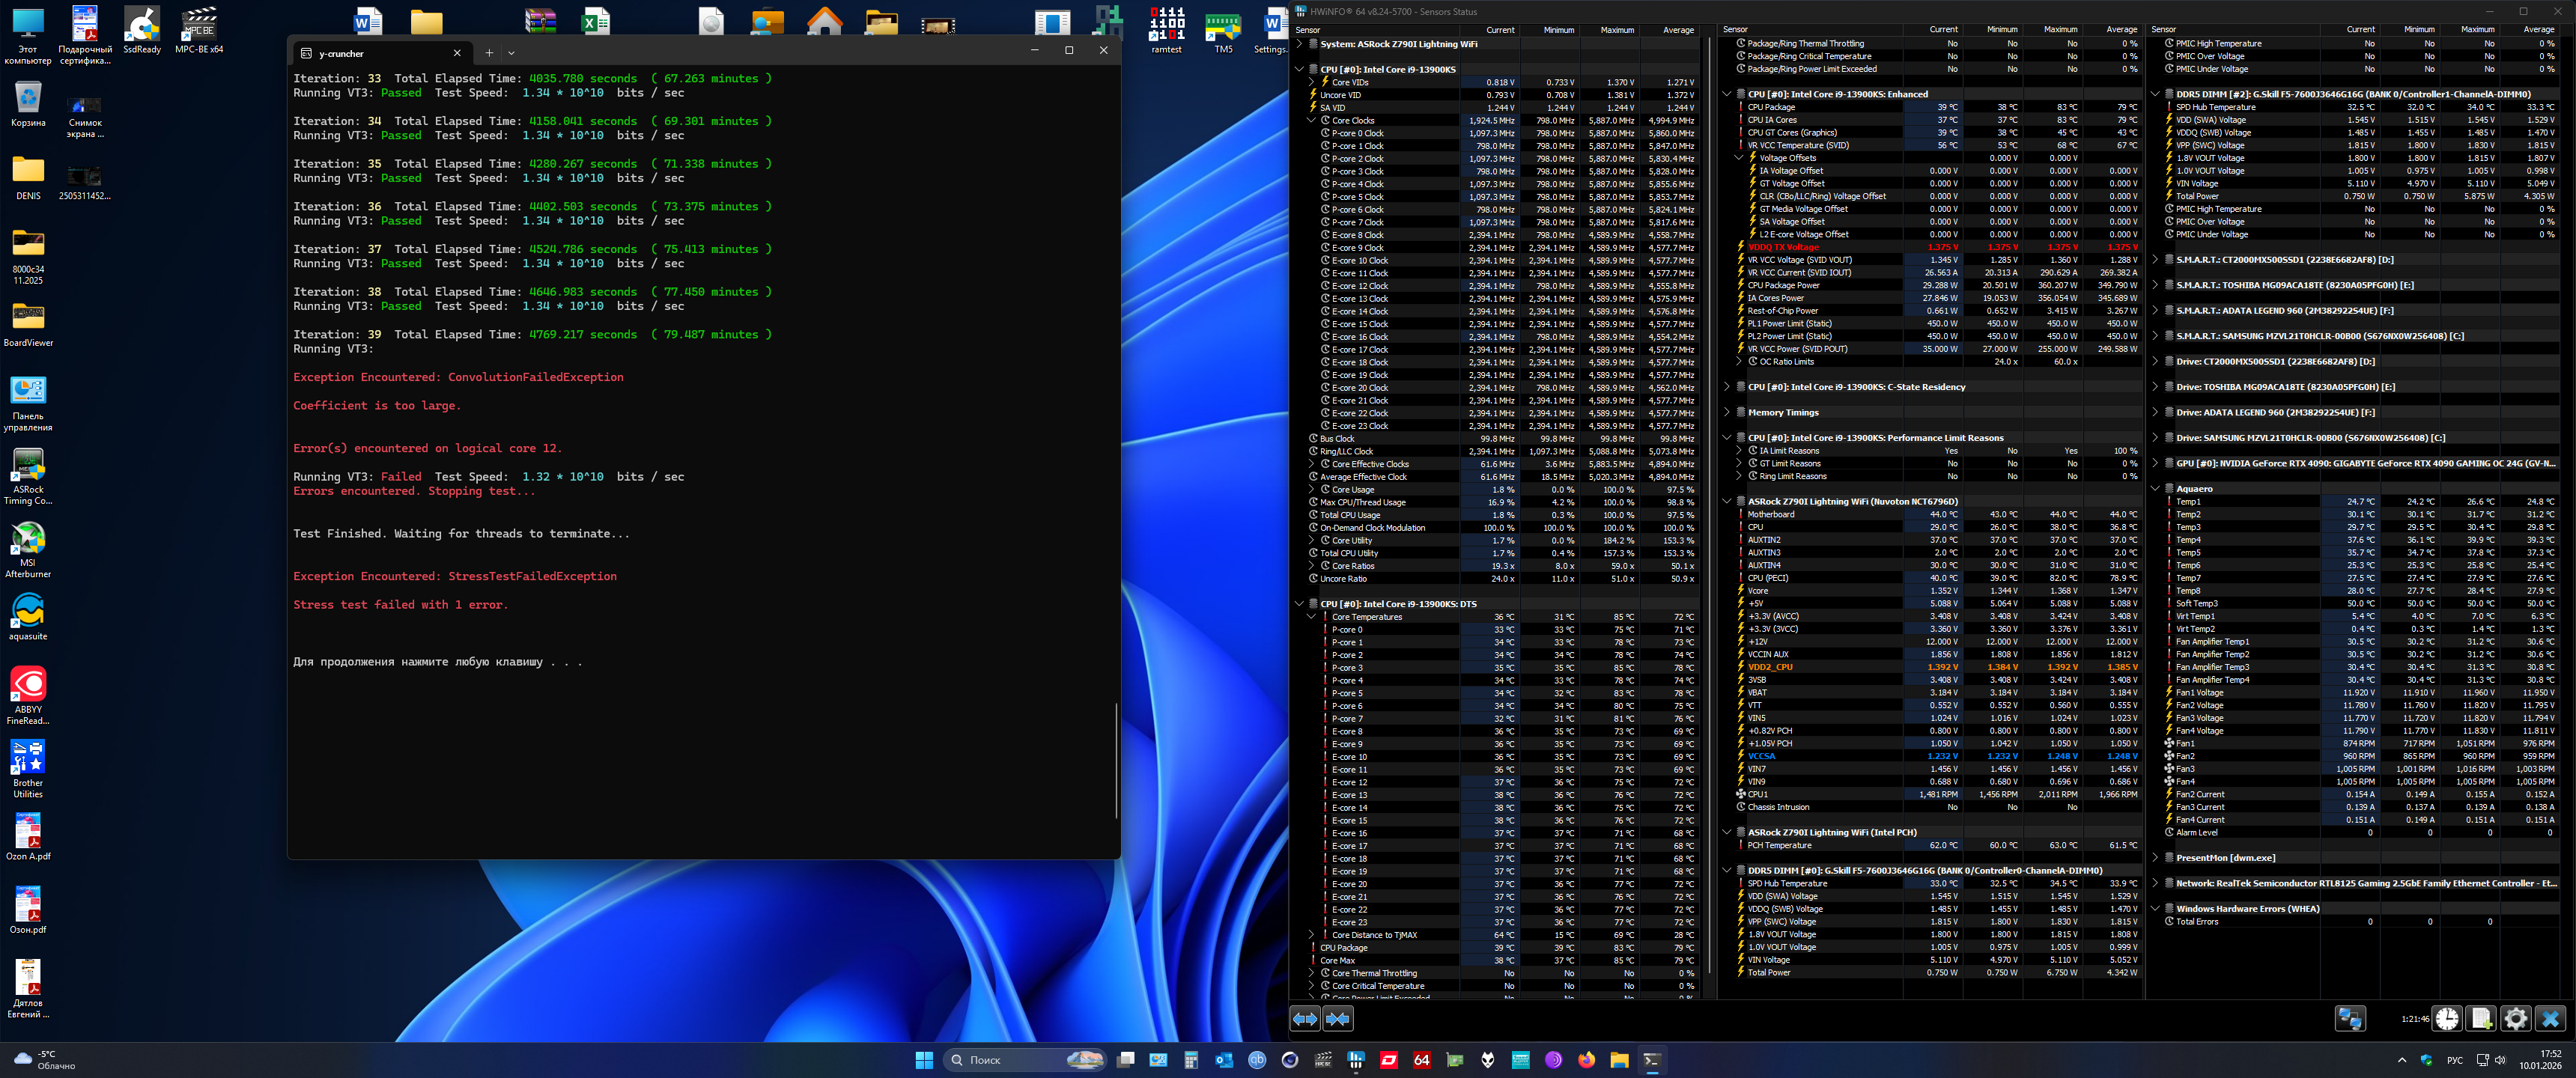Reset sensor min/max with the clock icon

pos(2447,1019)
